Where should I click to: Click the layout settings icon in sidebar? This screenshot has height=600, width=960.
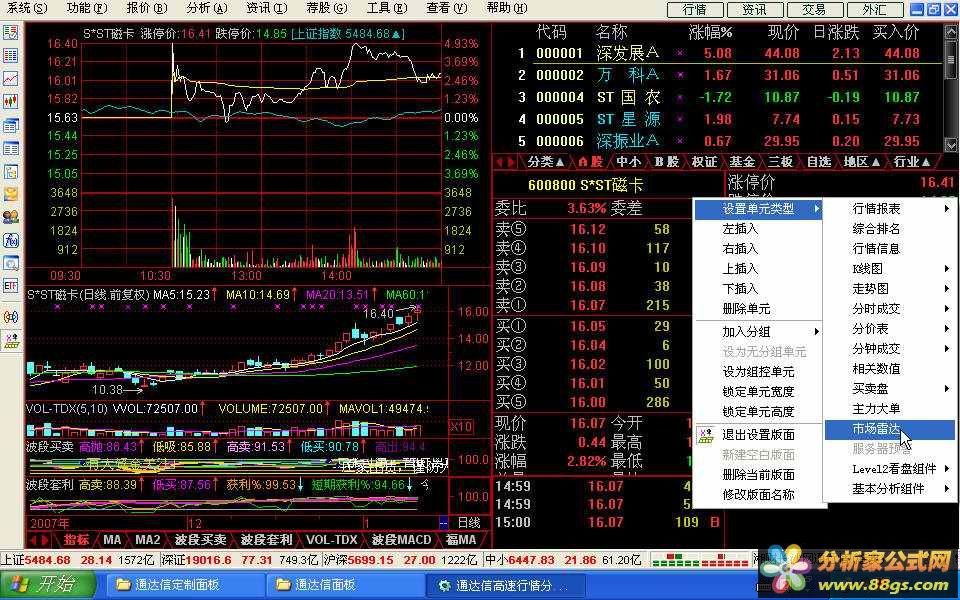(10, 340)
